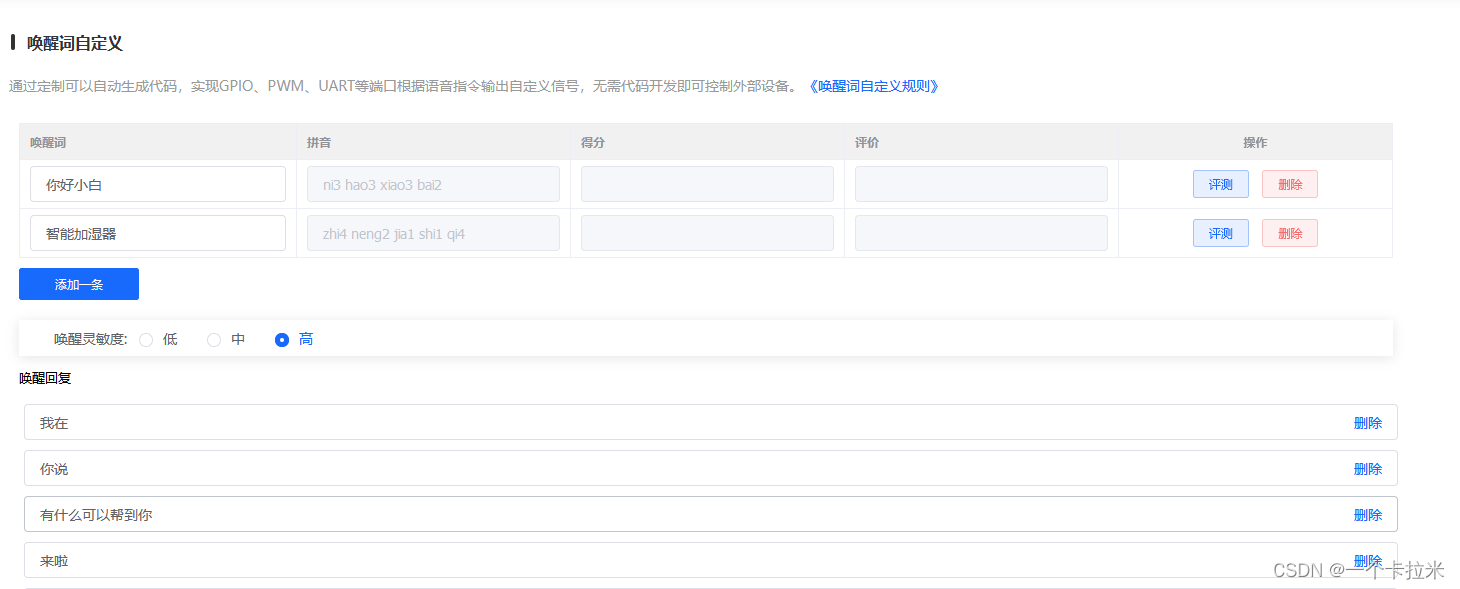This screenshot has height=589, width=1460.
Task: Click pinyin field ni3 hao3 xiao3 bai2
Action: 433,184
